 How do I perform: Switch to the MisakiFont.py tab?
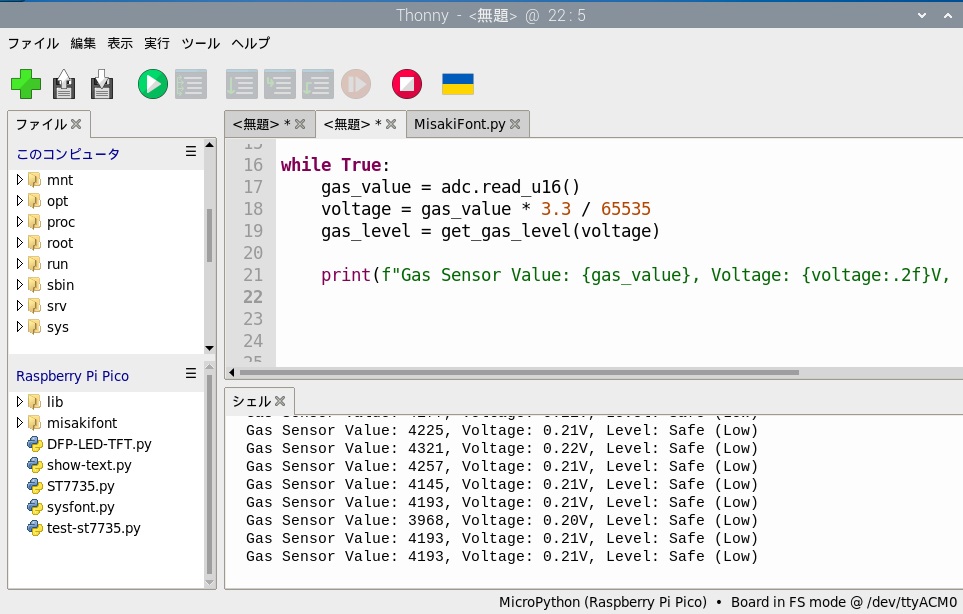pyautogui.click(x=459, y=125)
